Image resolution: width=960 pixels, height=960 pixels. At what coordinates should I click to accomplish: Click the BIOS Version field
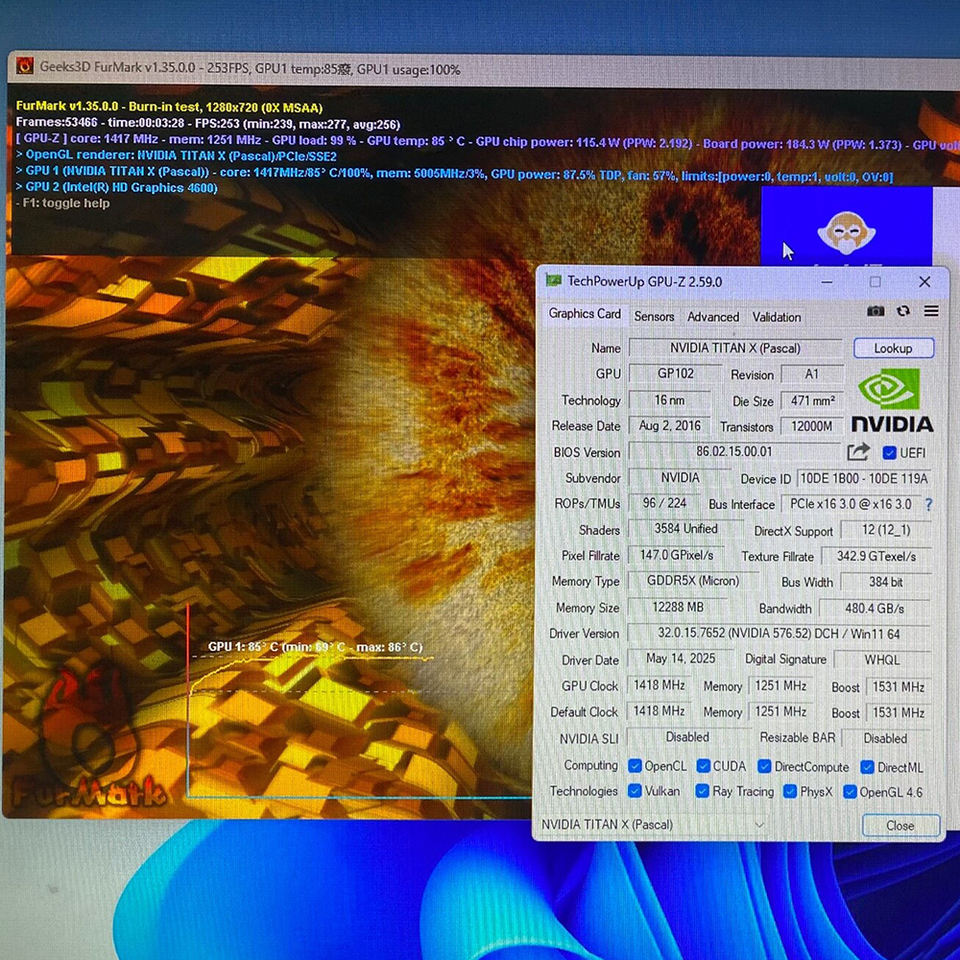point(733,452)
